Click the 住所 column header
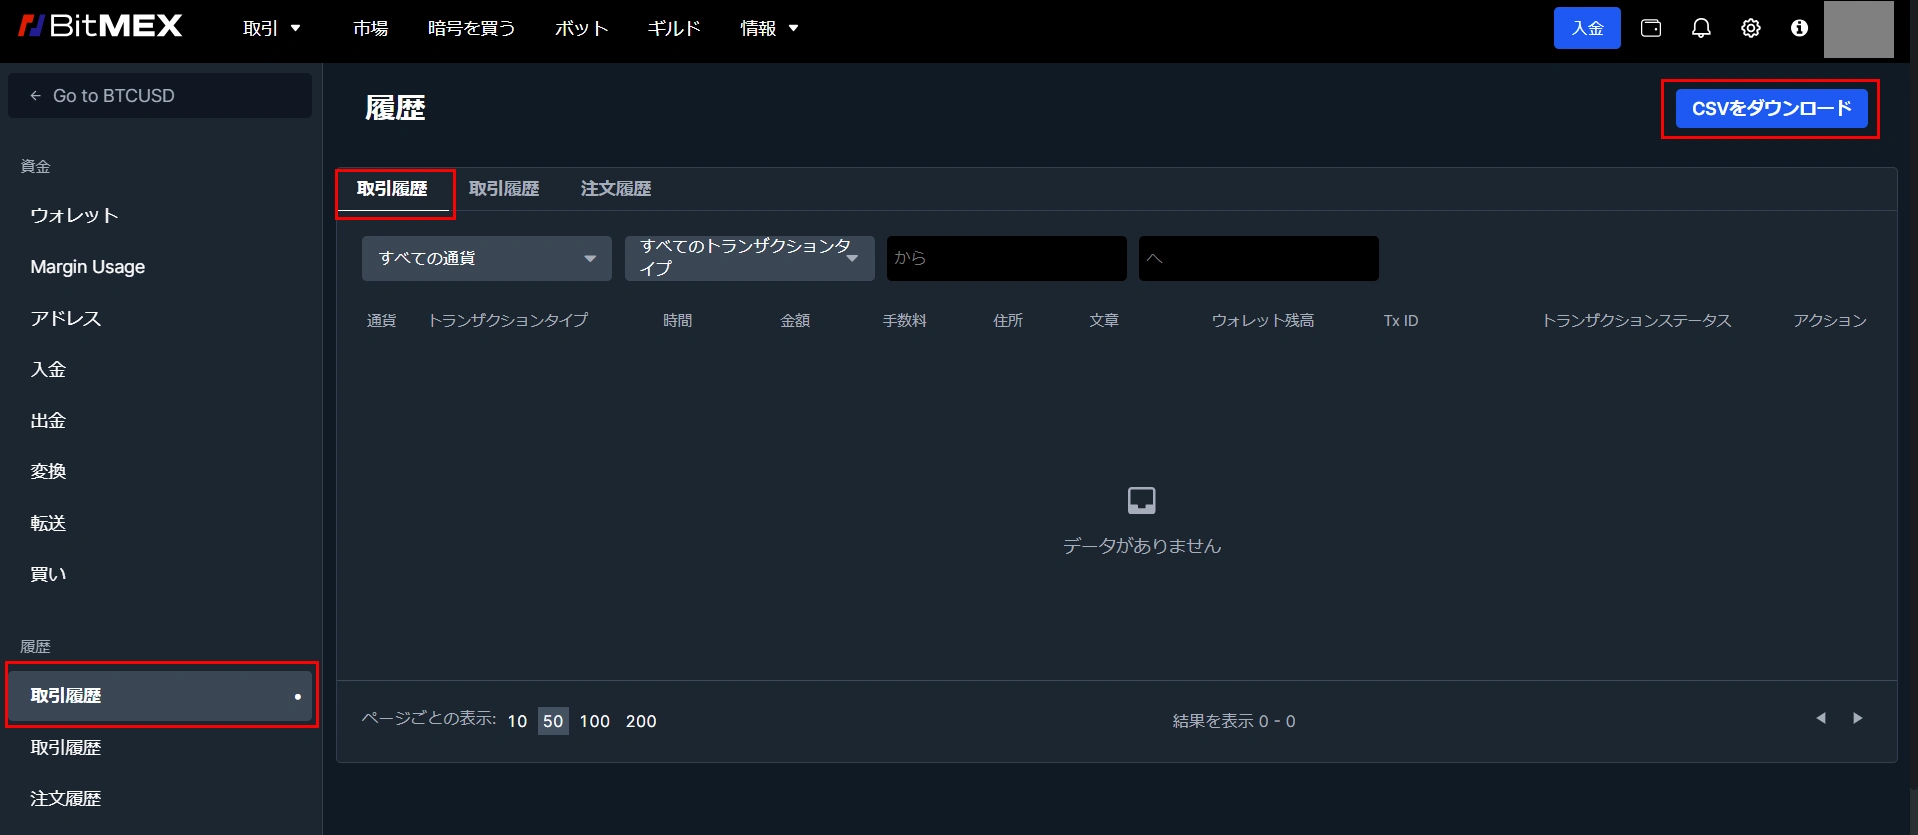Viewport: 1918px width, 835px height. (1008, 320)
